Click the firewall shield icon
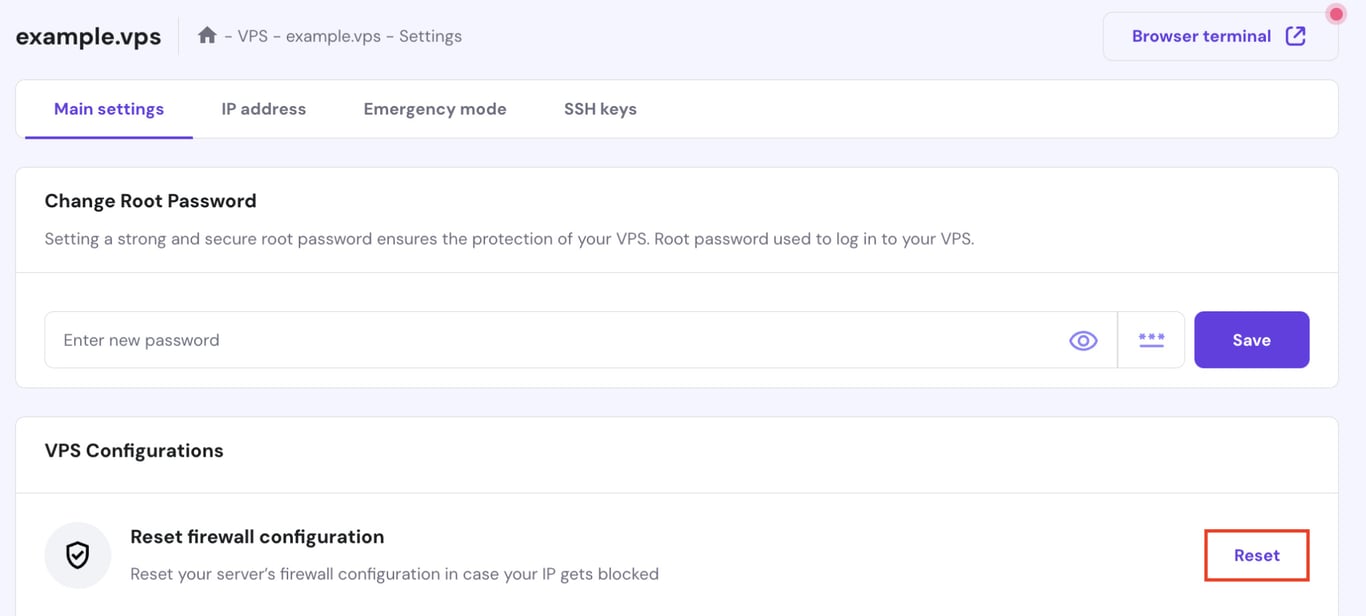The height and width of the screenshot is (616, 1366). [78, 555]
